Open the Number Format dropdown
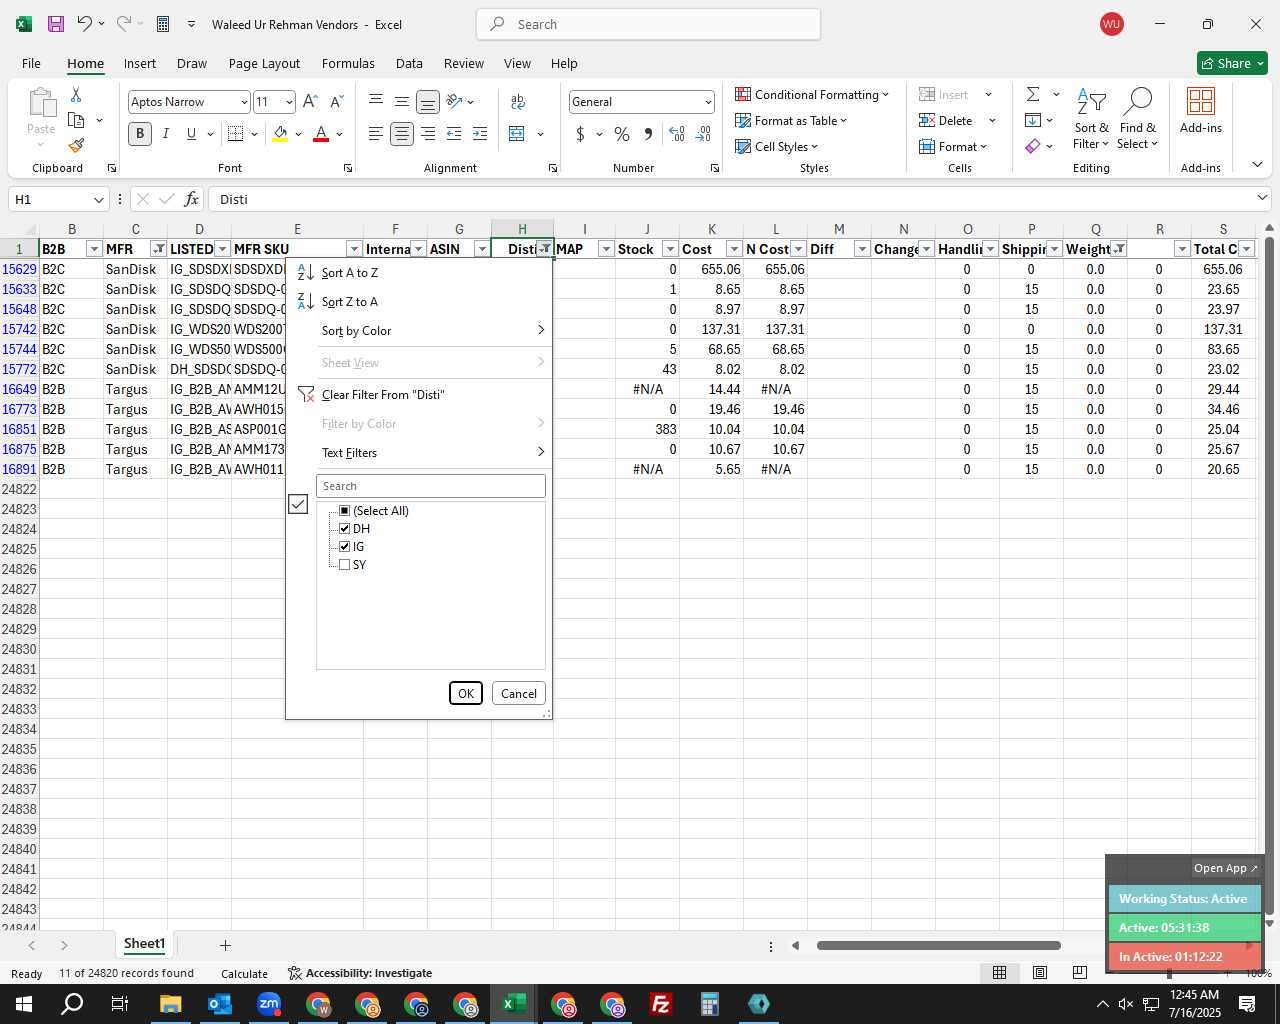This screenshot has width=1280, height=1024. point(708,102)
